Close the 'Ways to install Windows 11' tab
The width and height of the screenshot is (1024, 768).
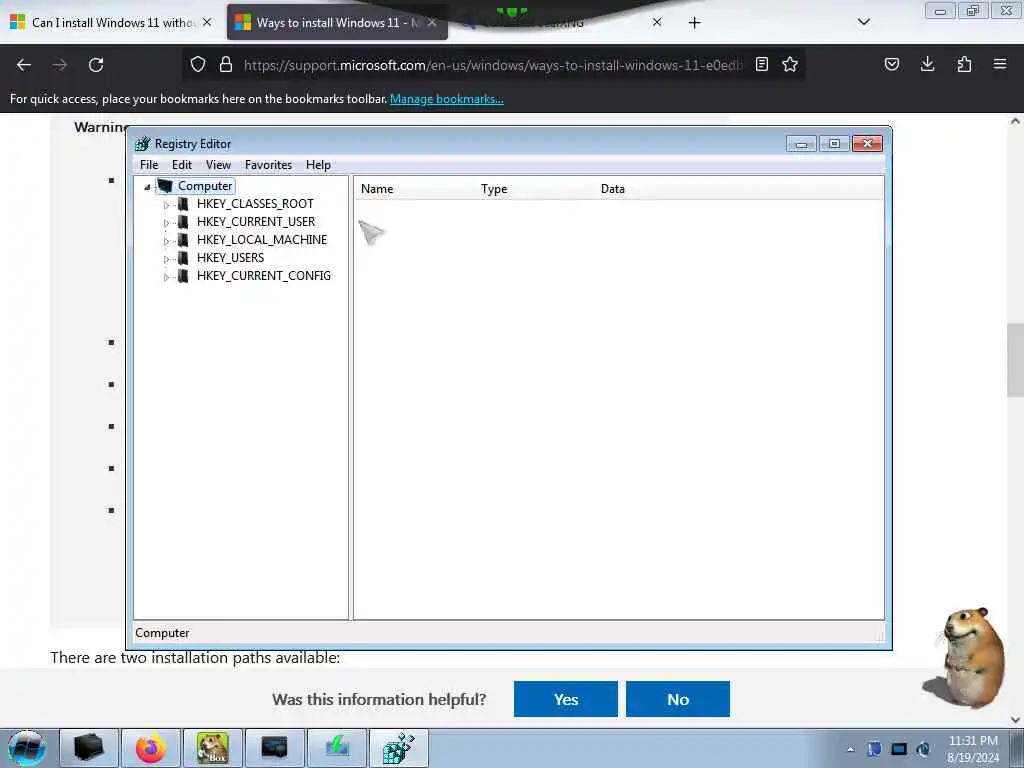pos(432,22)
